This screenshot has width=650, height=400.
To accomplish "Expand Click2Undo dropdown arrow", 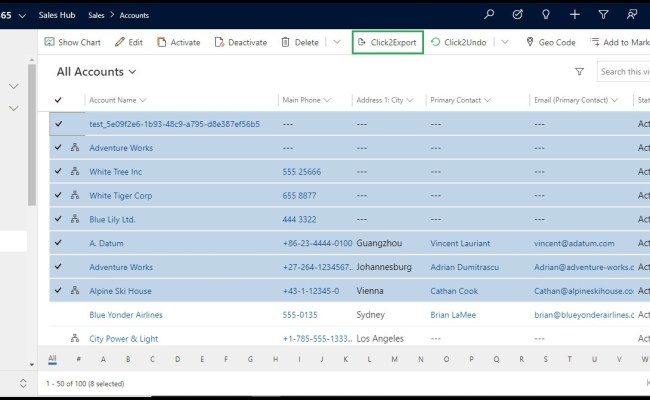I will [x=504, y=42].
